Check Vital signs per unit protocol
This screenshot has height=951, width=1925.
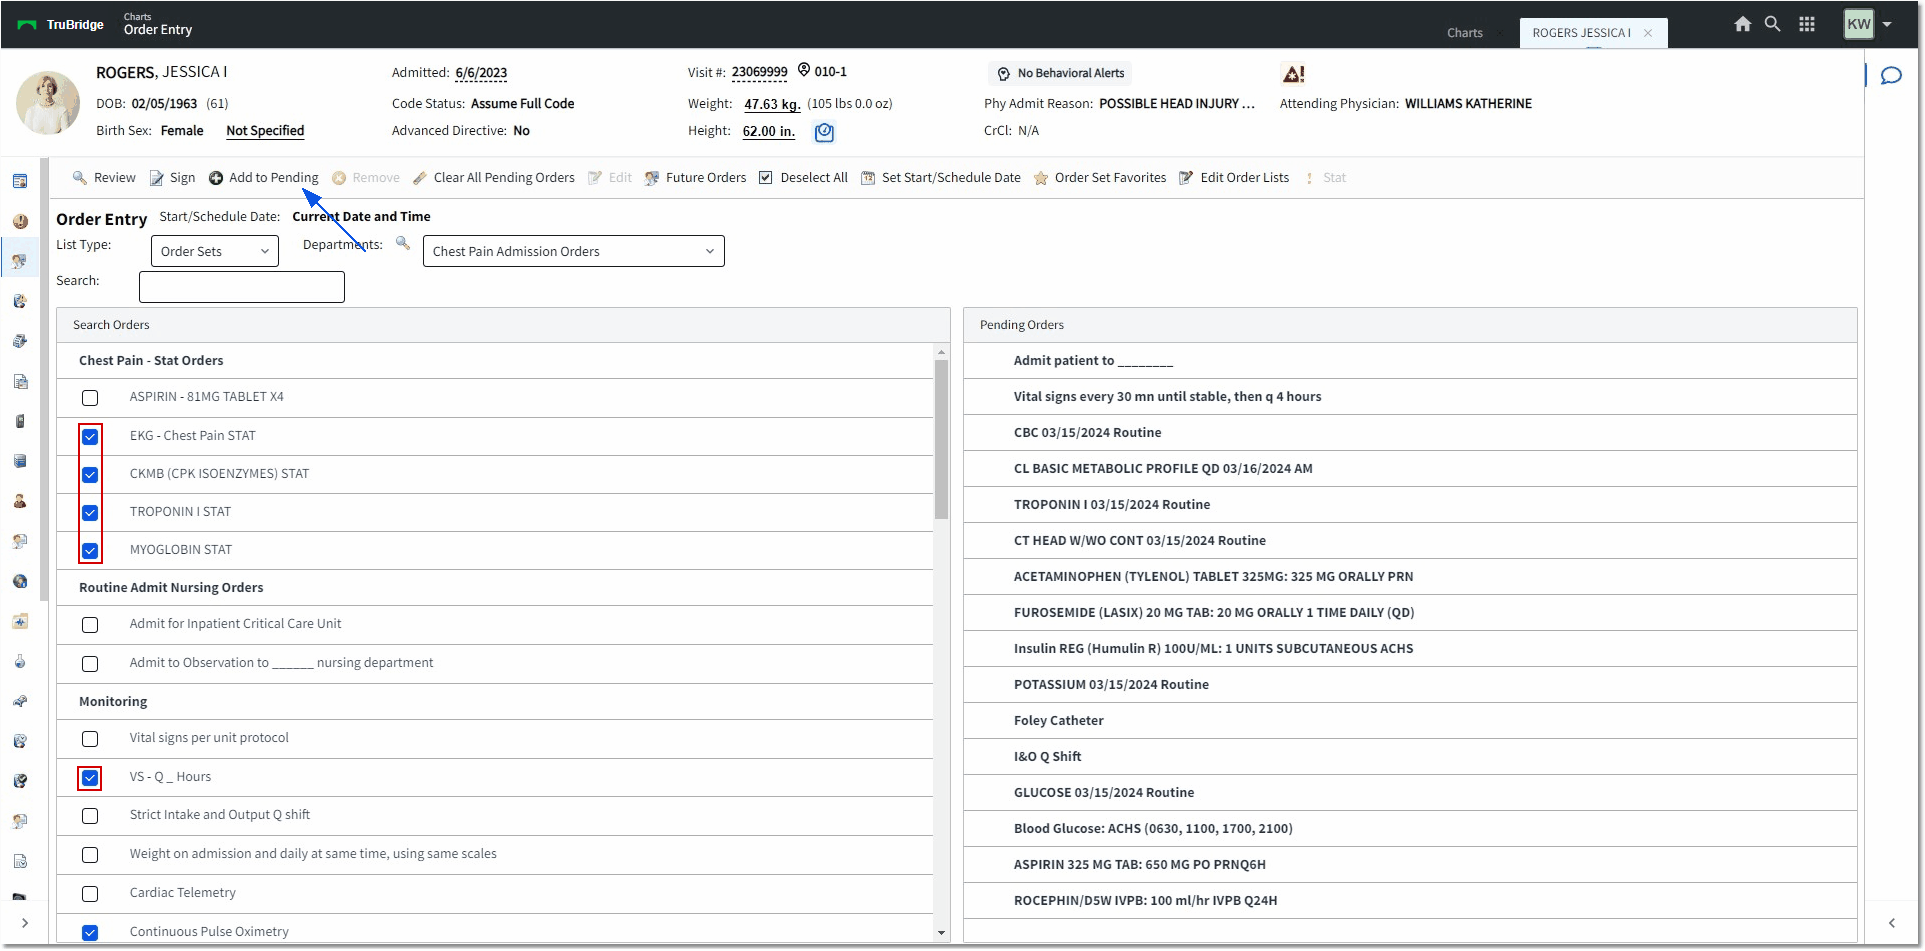pyautogui.click(x=90, y=739)
